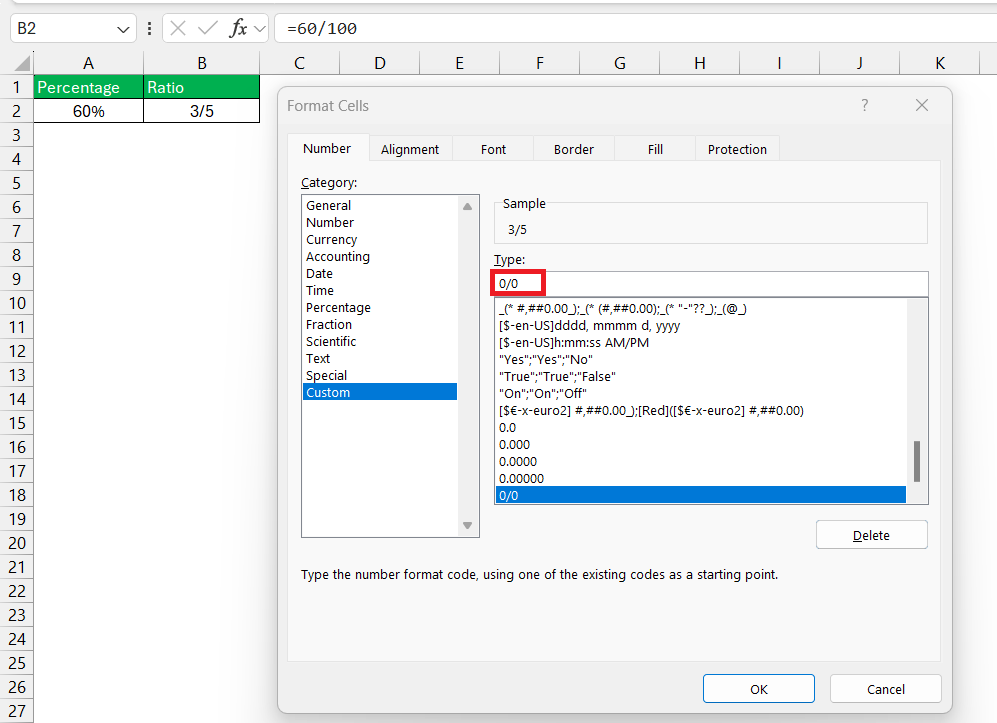Click the Type input field
This screenshot has height=723, width=997.
711,284
